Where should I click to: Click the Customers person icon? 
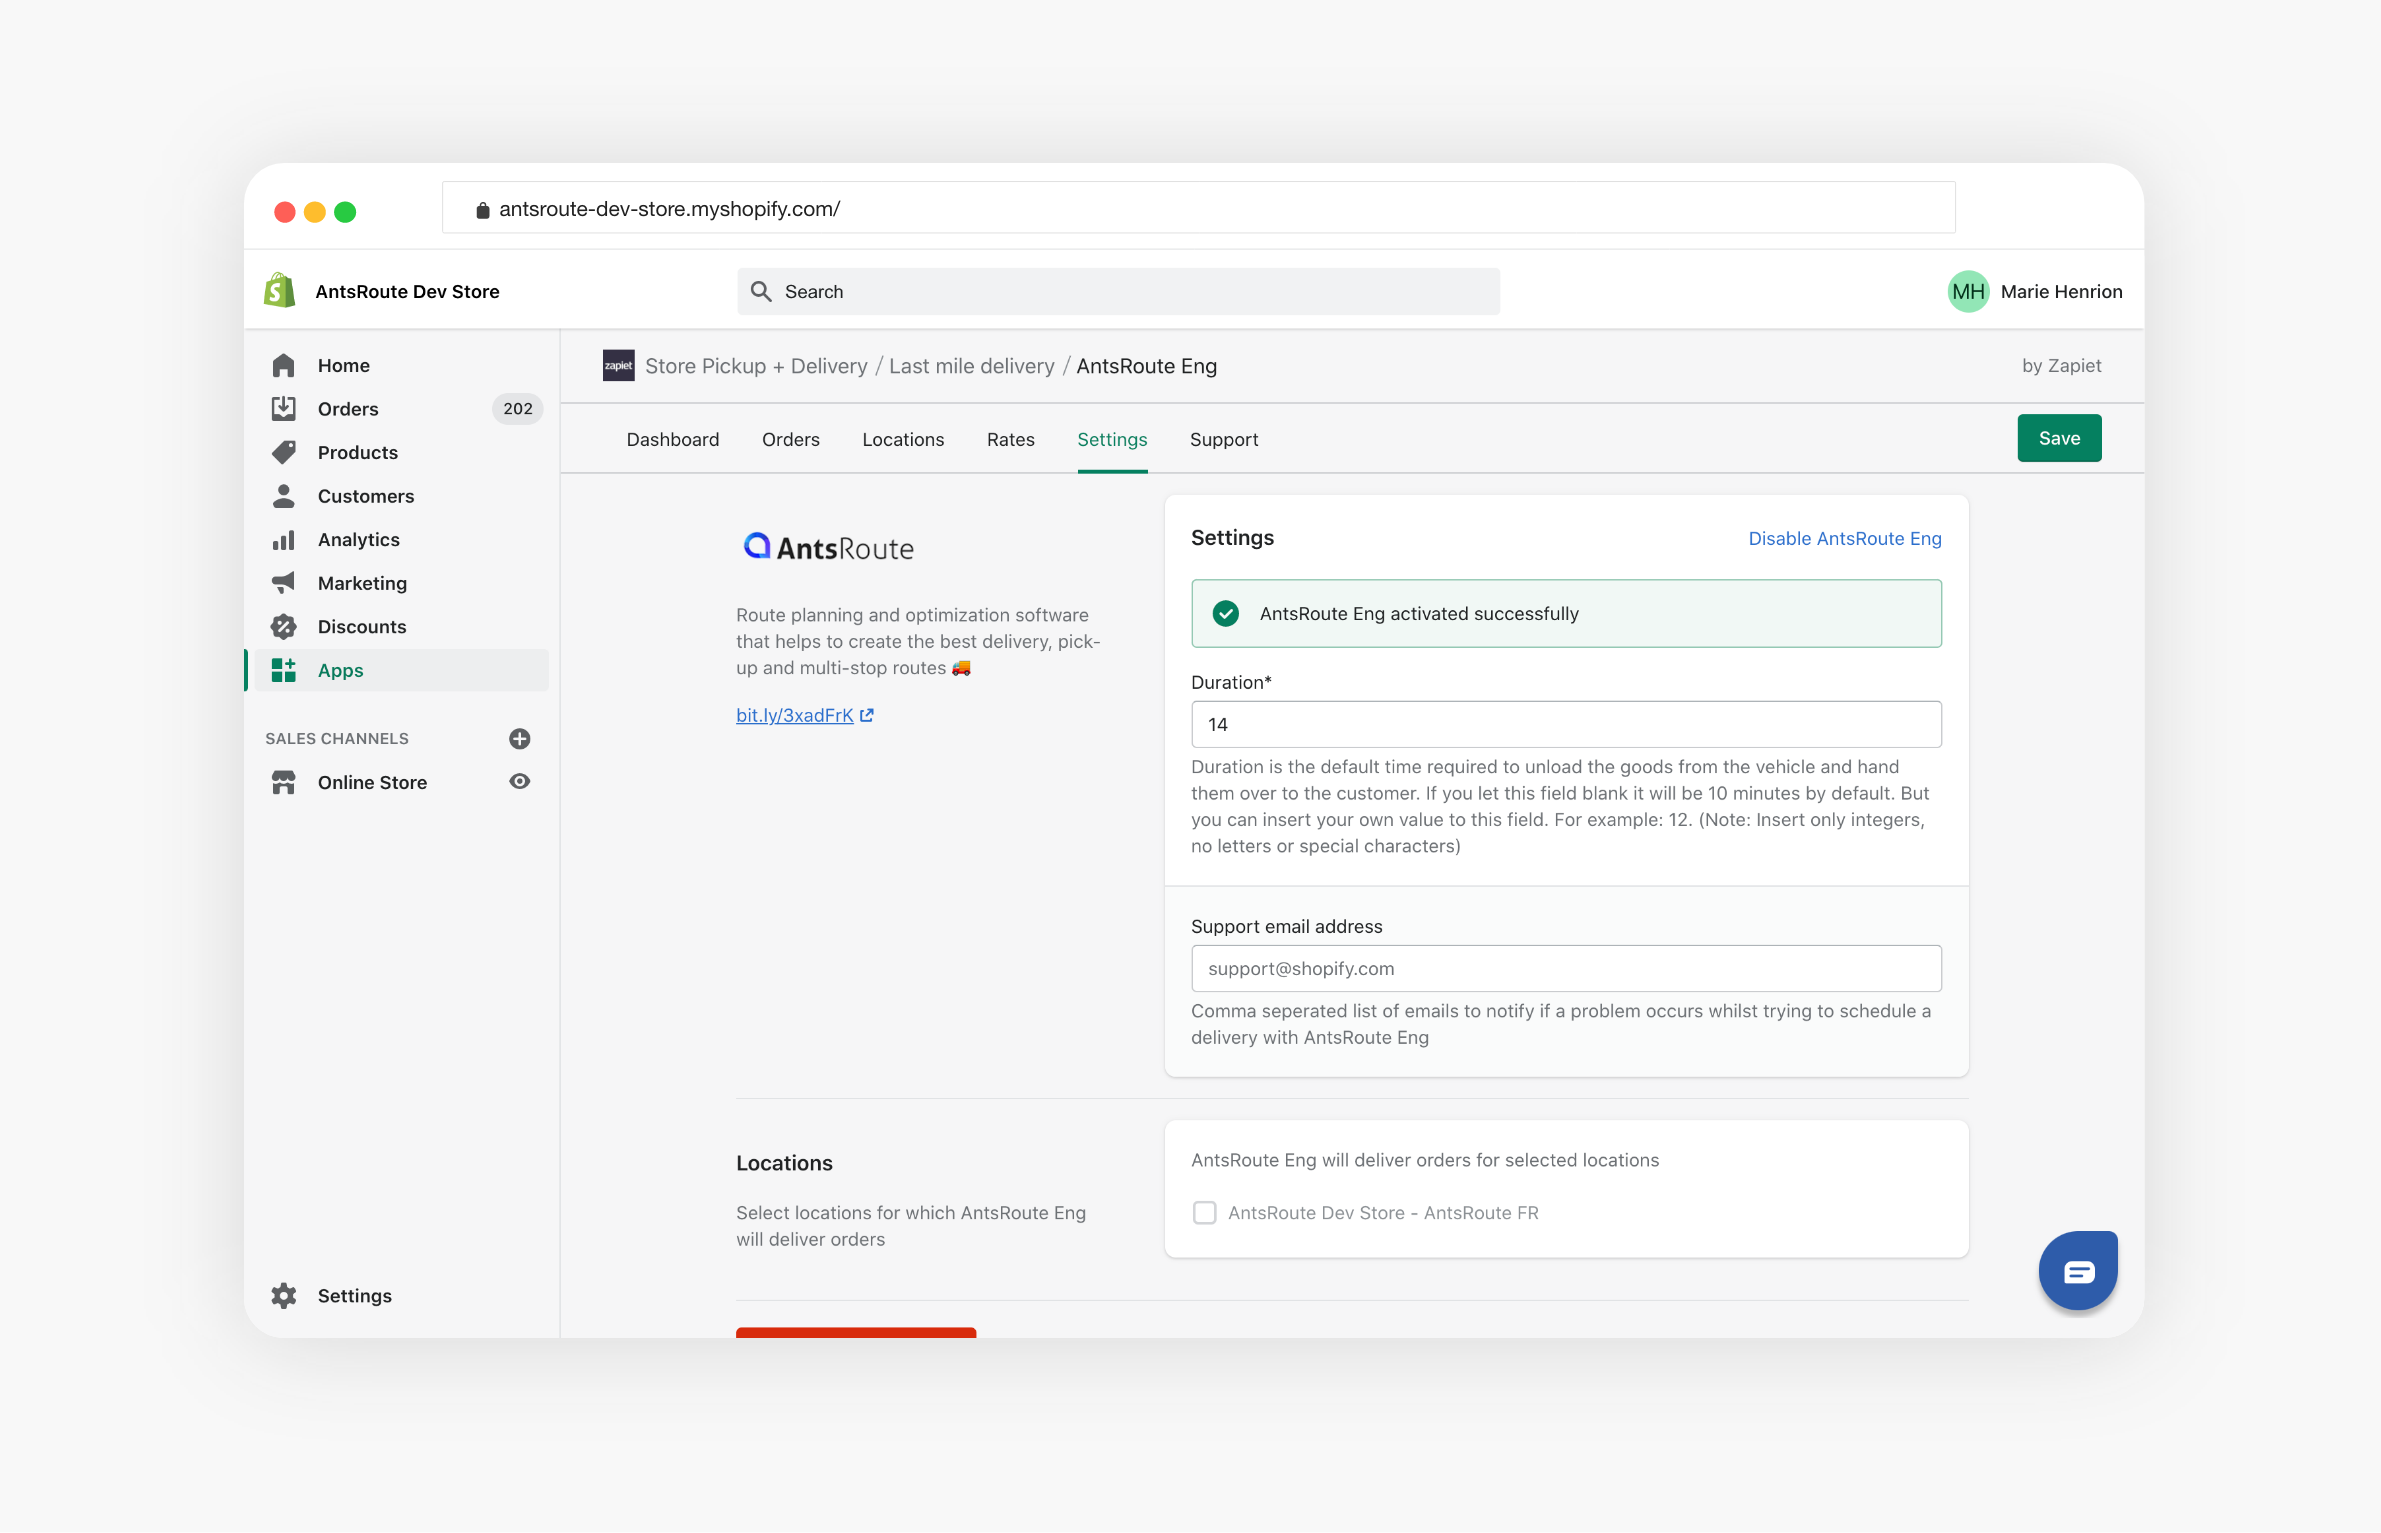tap(283, 496)
